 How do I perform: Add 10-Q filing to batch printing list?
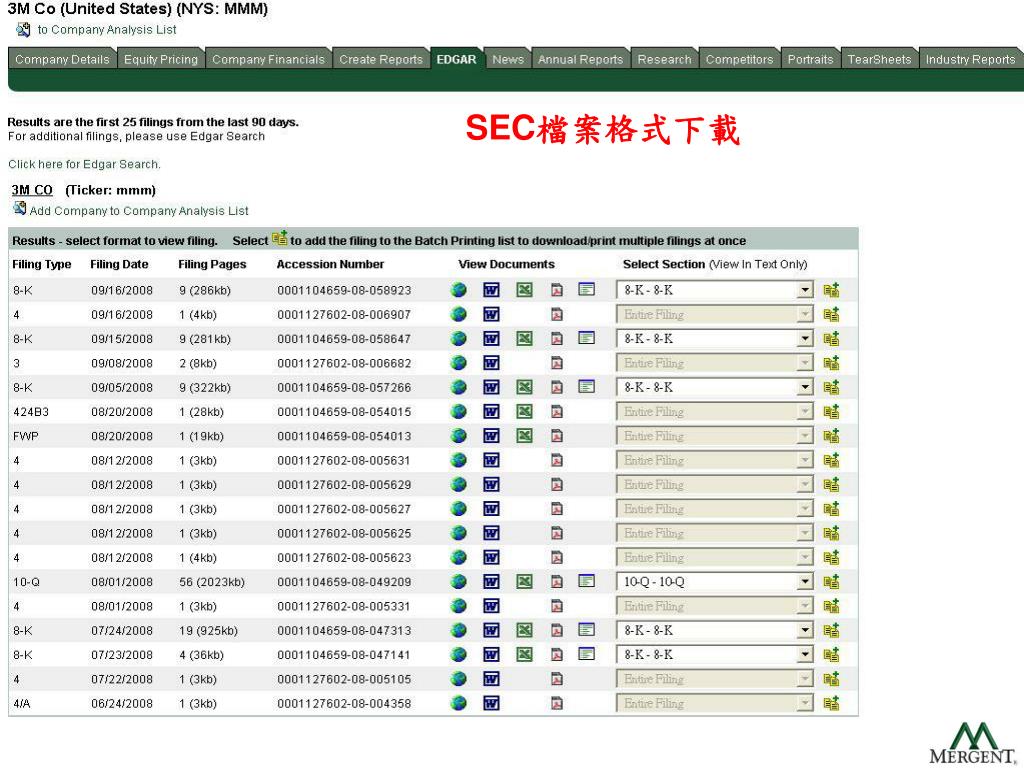click(x=831, y=582)
